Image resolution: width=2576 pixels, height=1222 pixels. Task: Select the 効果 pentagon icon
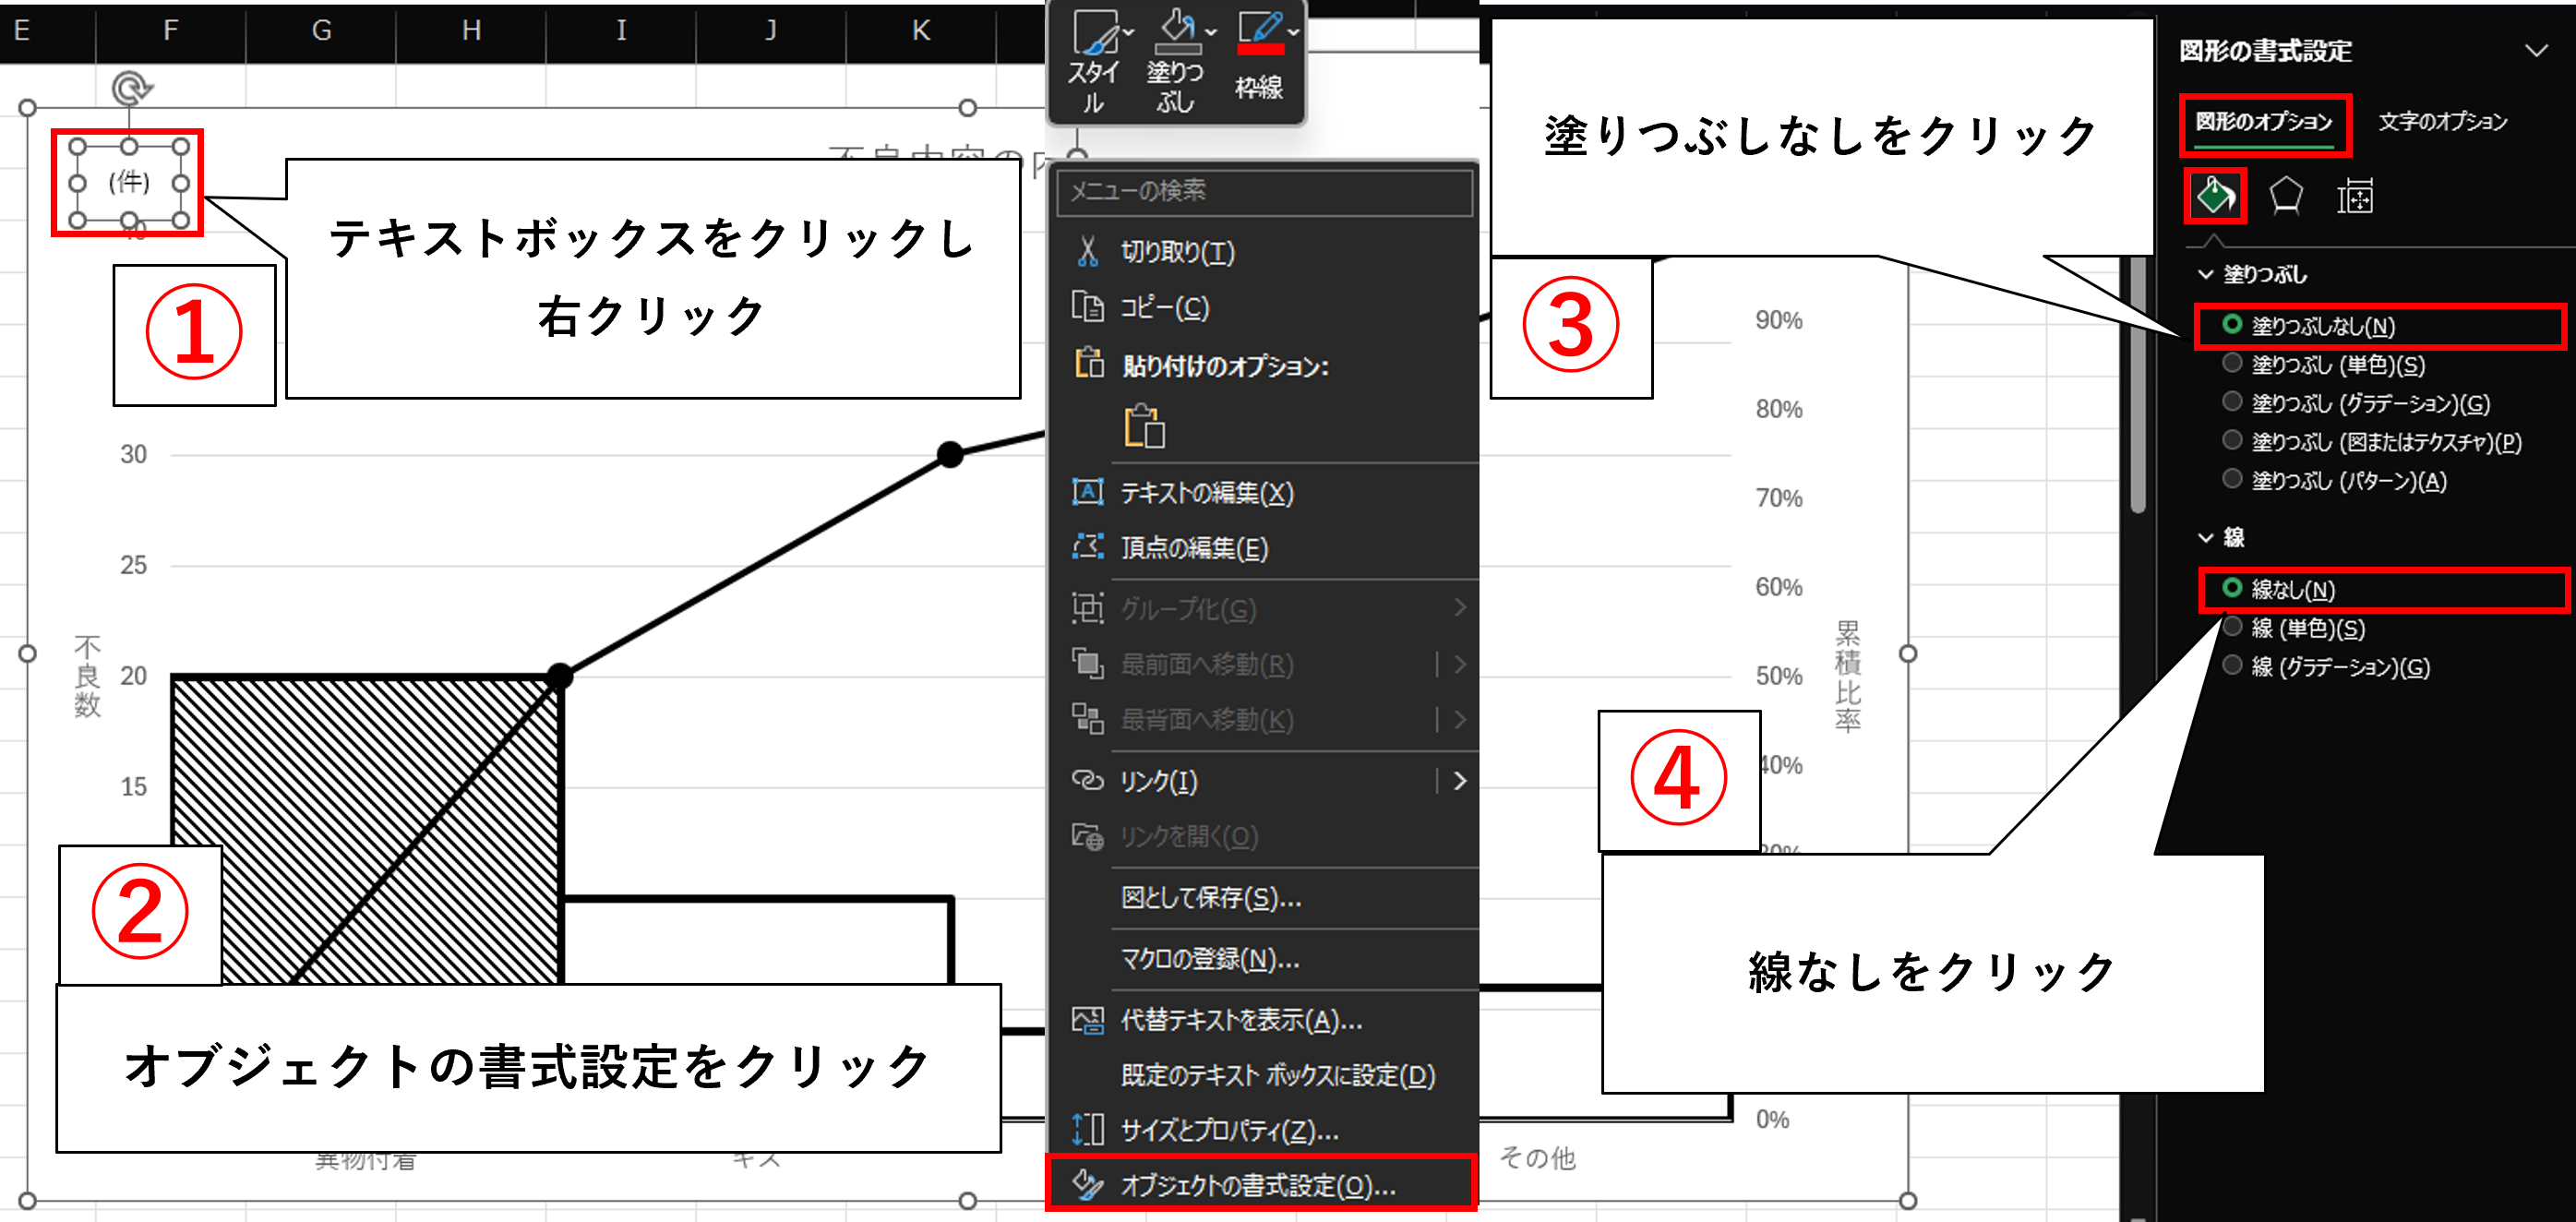coord(2286,196)
